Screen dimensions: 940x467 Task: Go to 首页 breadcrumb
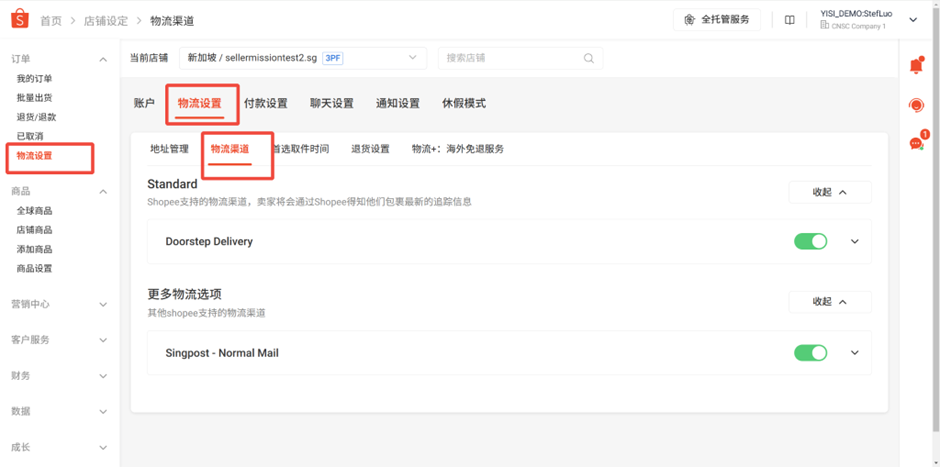point(50,21)
